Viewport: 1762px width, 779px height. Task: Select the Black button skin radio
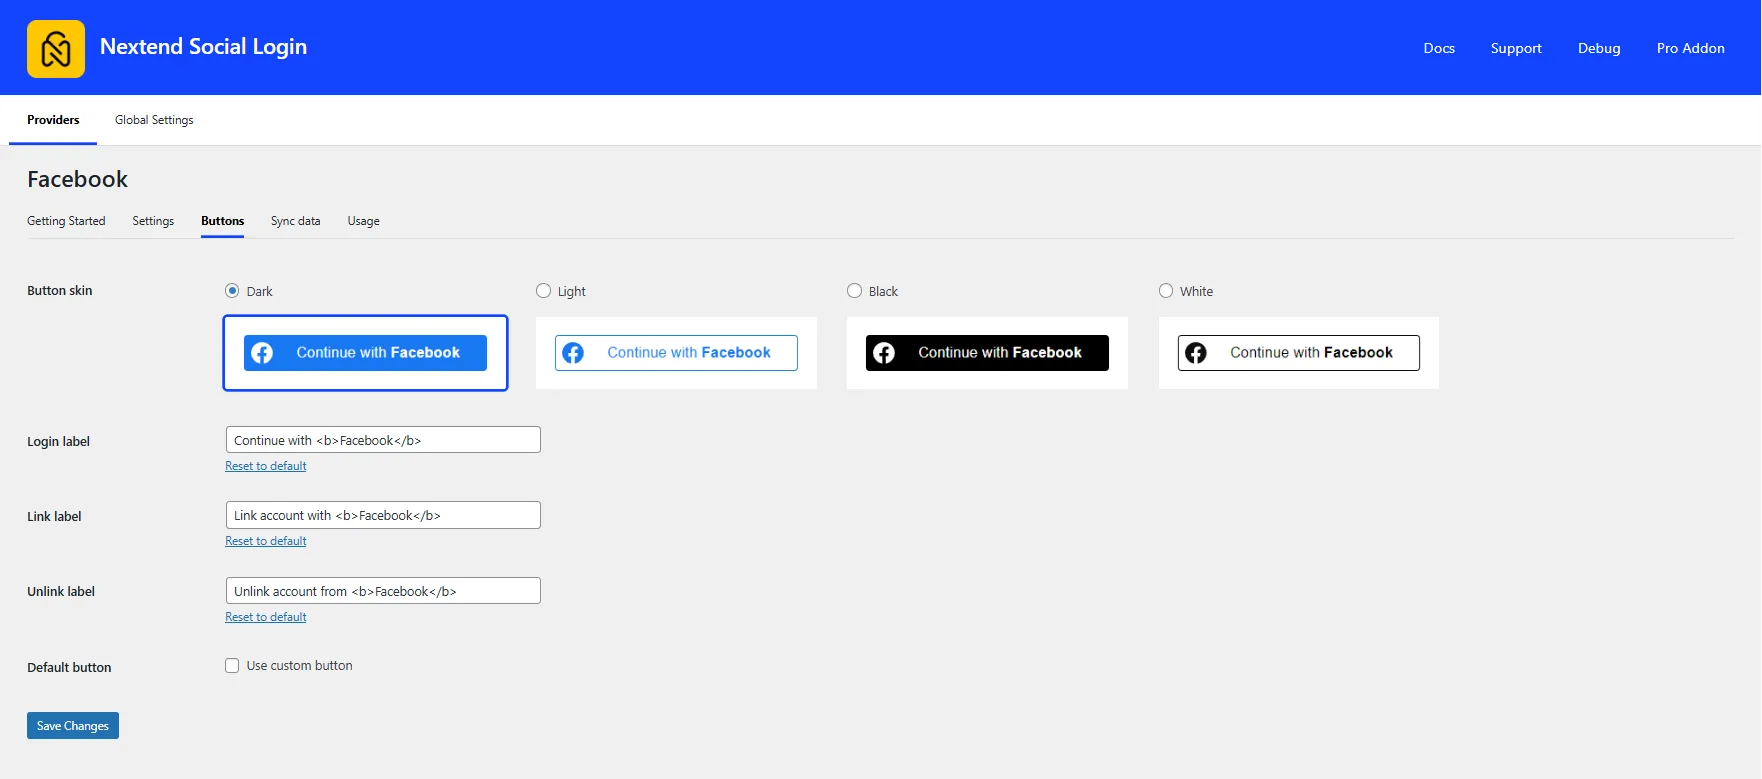tap(854, 291)
